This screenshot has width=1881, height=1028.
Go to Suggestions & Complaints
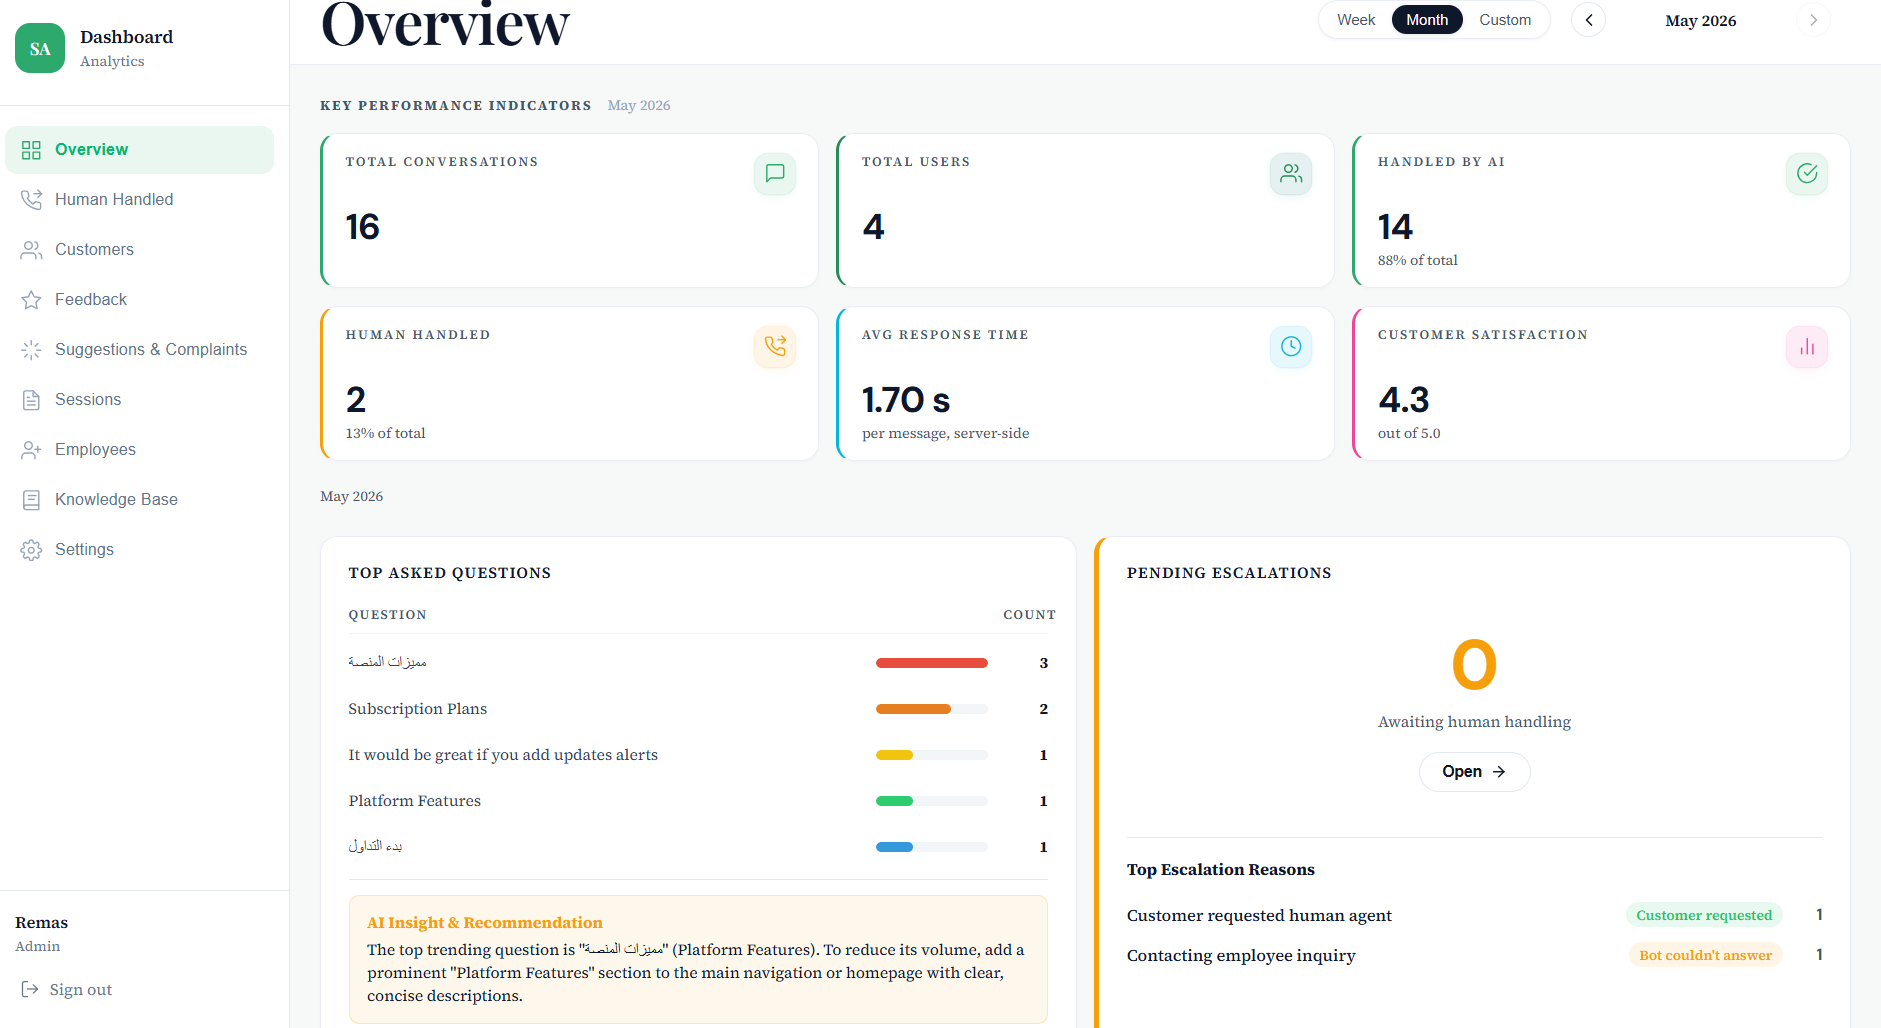(139, 350)
